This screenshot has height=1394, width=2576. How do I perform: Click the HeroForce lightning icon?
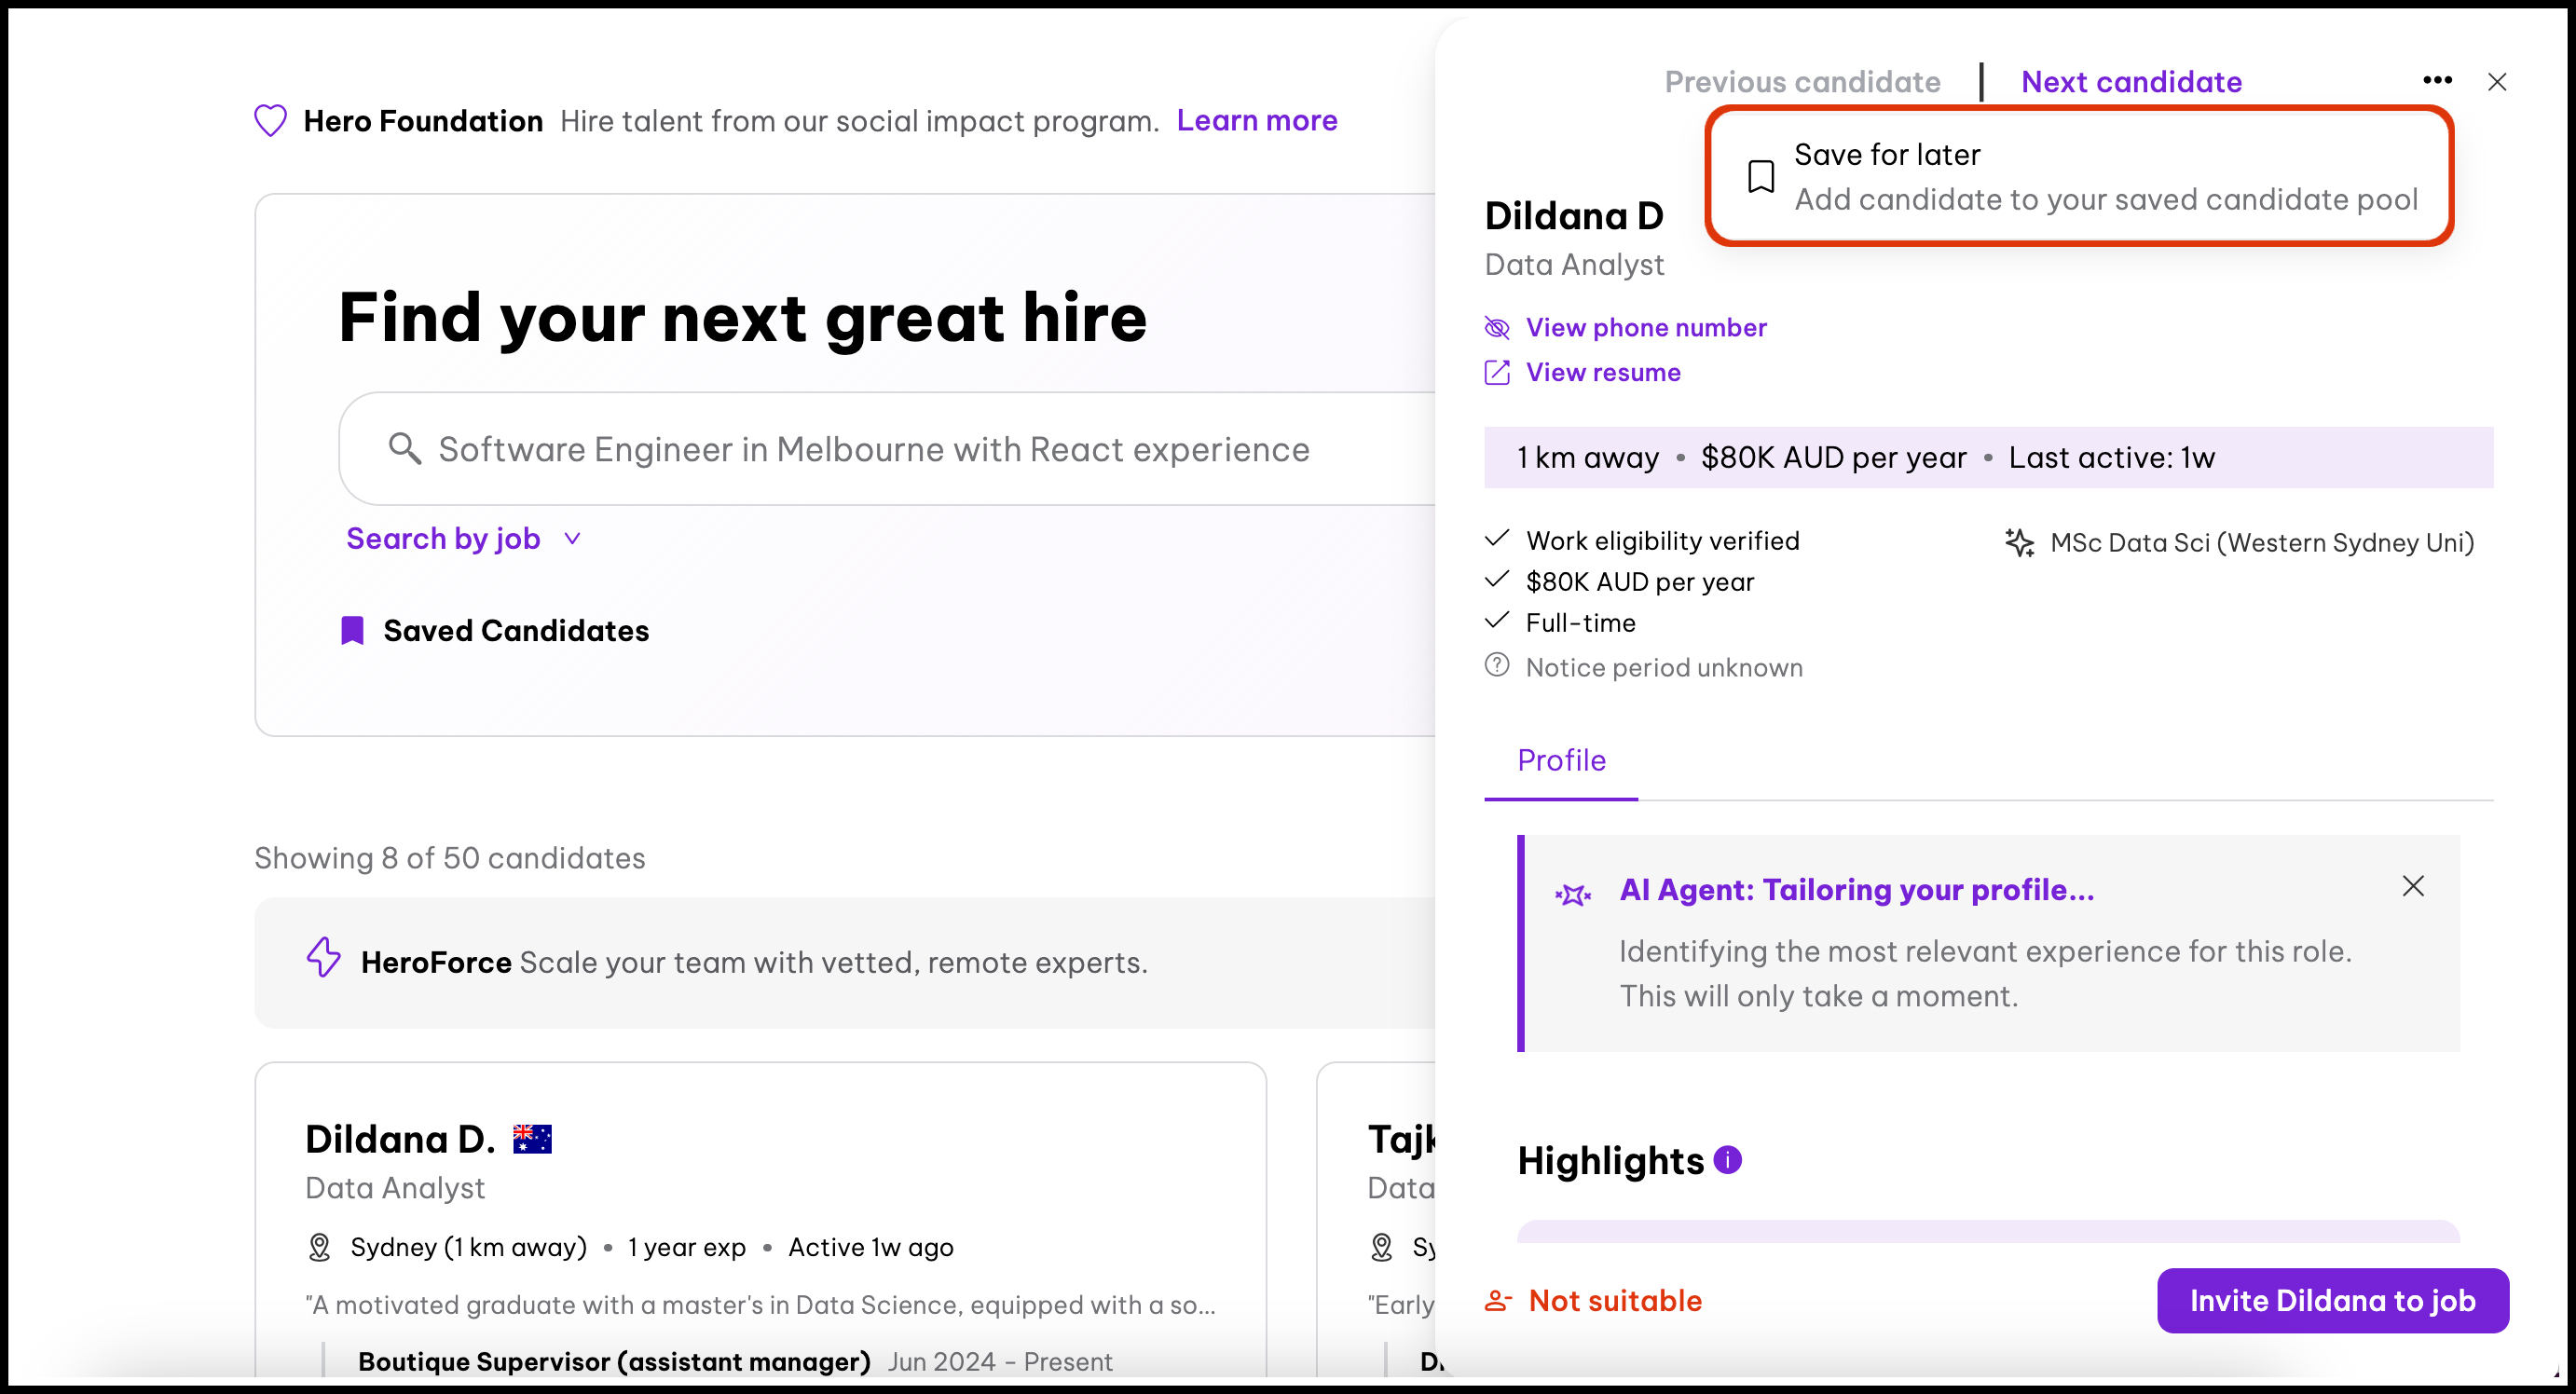coord(323,958)
